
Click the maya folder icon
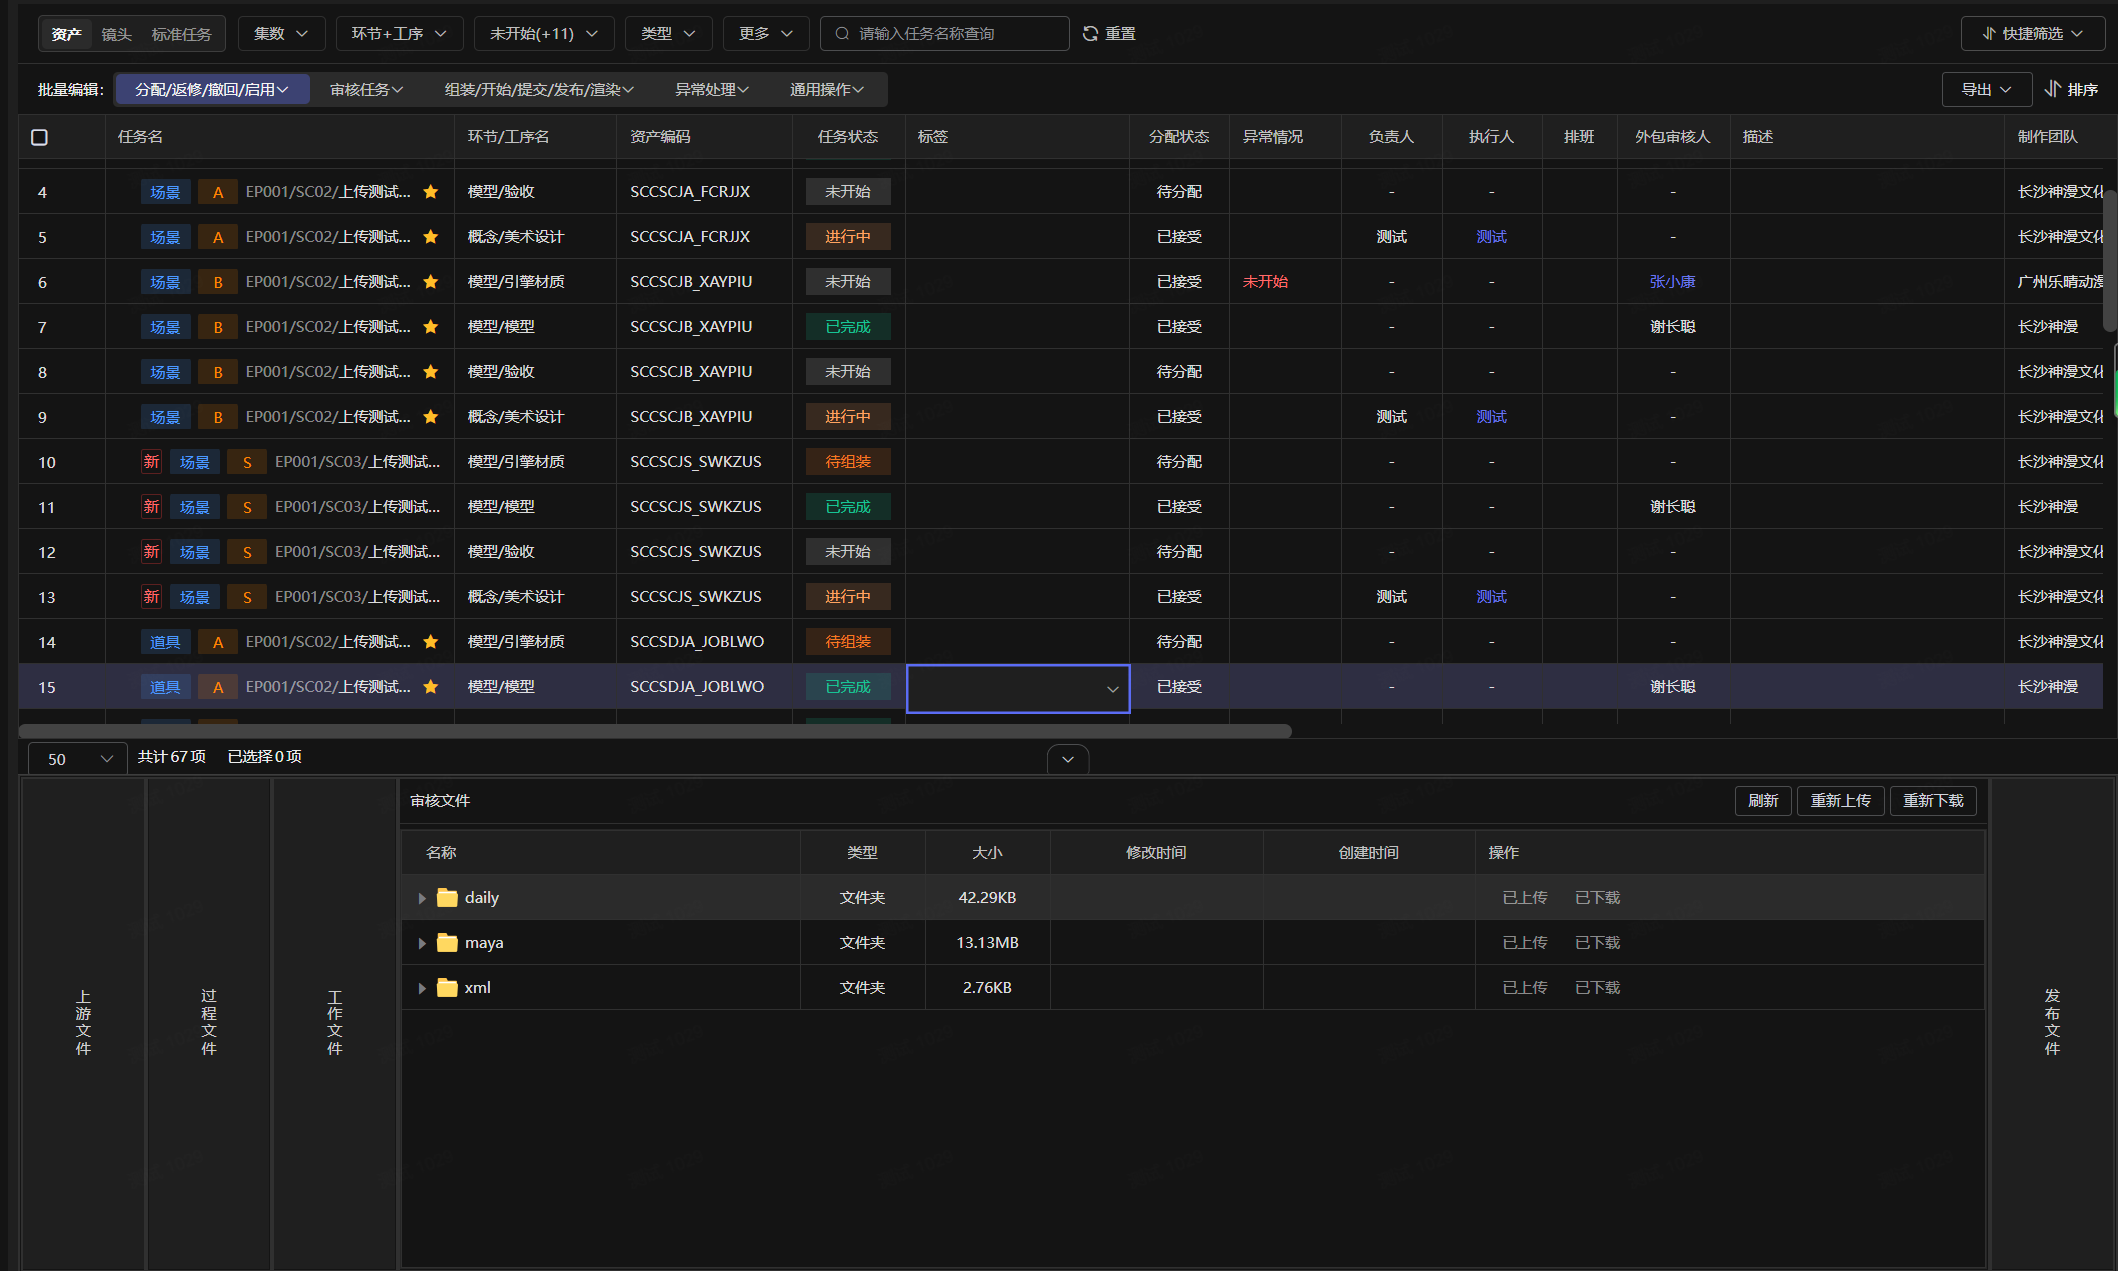click(447, 943)
